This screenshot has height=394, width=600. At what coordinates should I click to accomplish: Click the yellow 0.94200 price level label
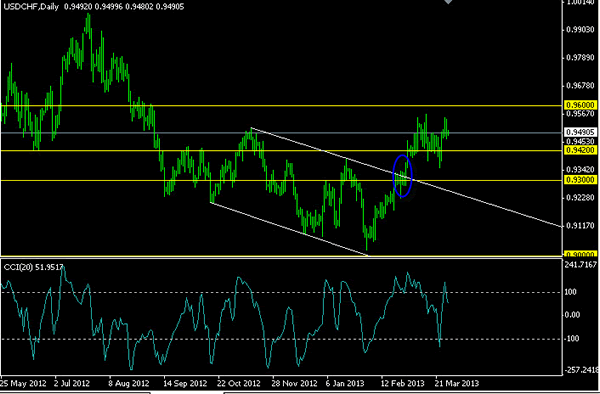point(580,150)
